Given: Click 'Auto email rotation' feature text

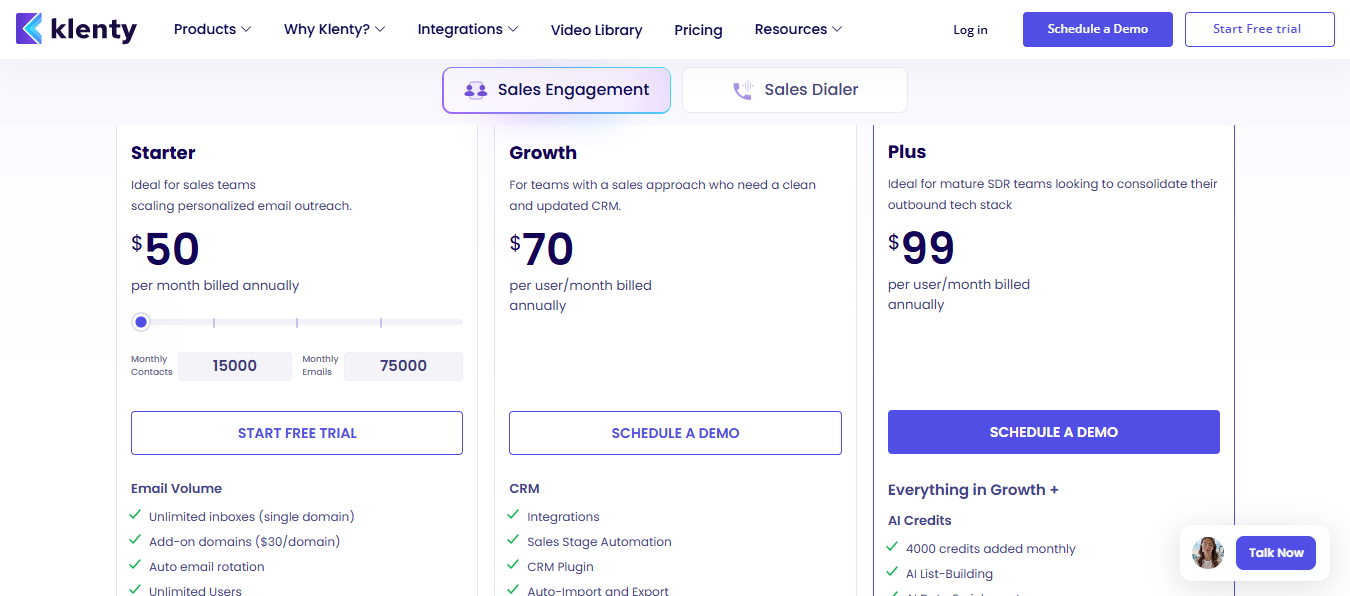Looking at the screenshot, I should [x=207, y=567].
